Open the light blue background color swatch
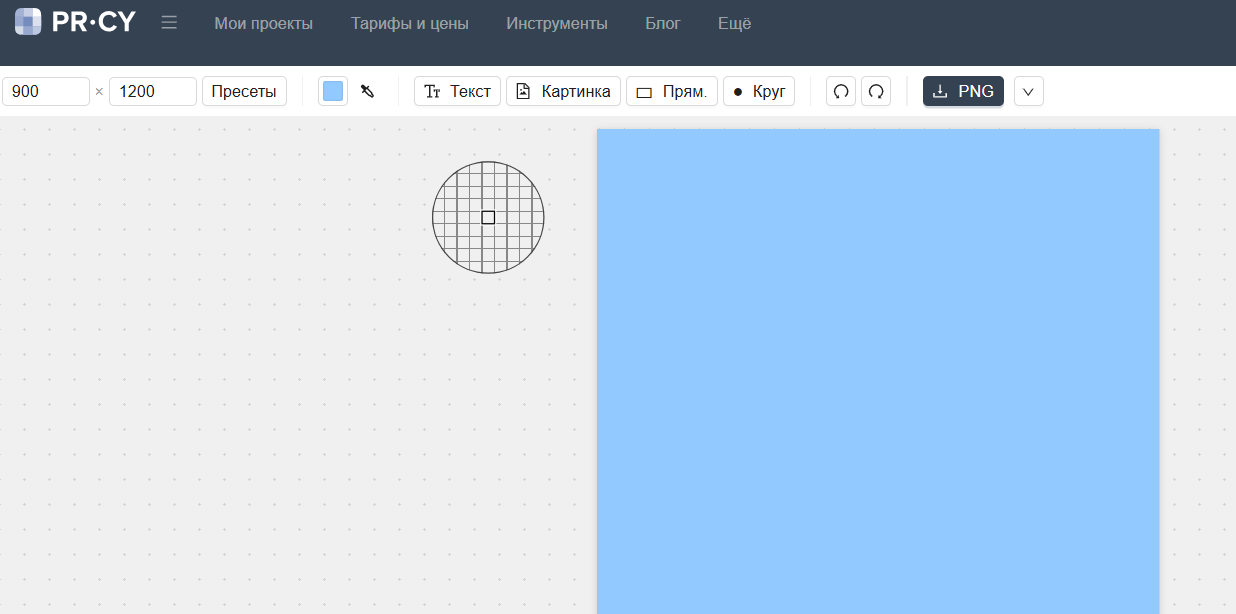This screenshot has height=614, width=1236. point(333,91)
